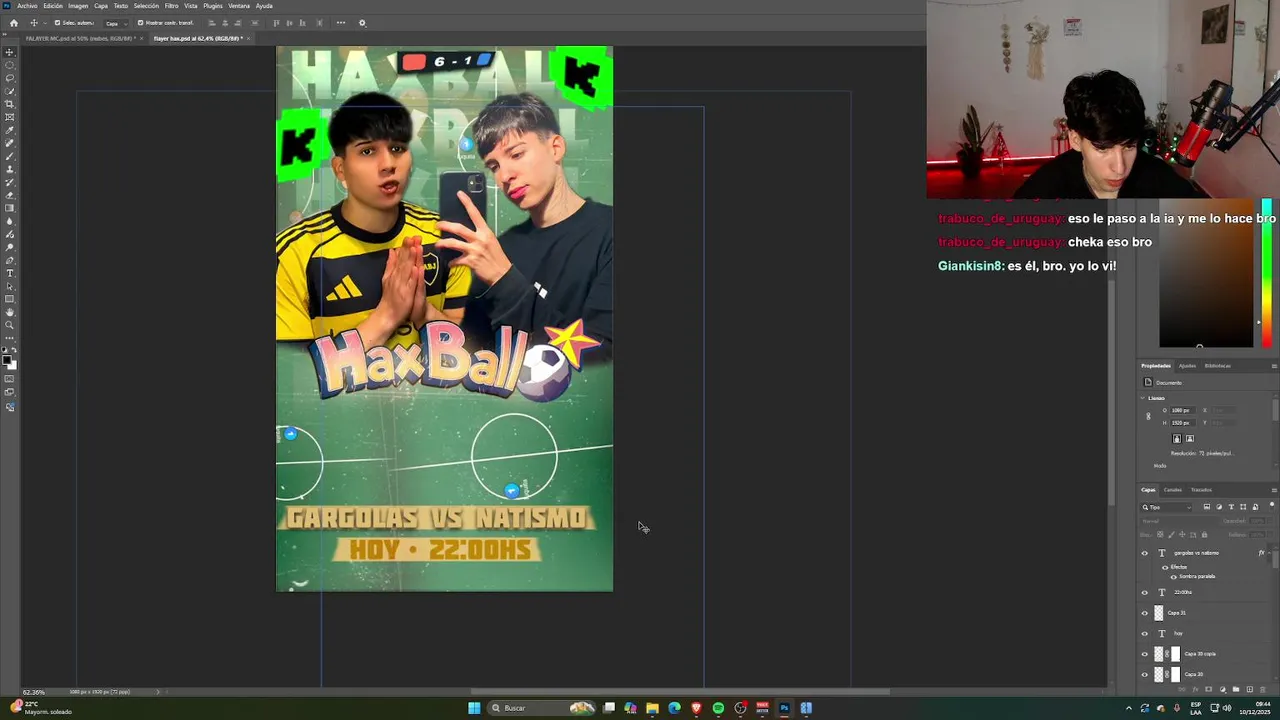Create a new layer icon
This screenshot has height=720, width=1280.
point(1249,689)
